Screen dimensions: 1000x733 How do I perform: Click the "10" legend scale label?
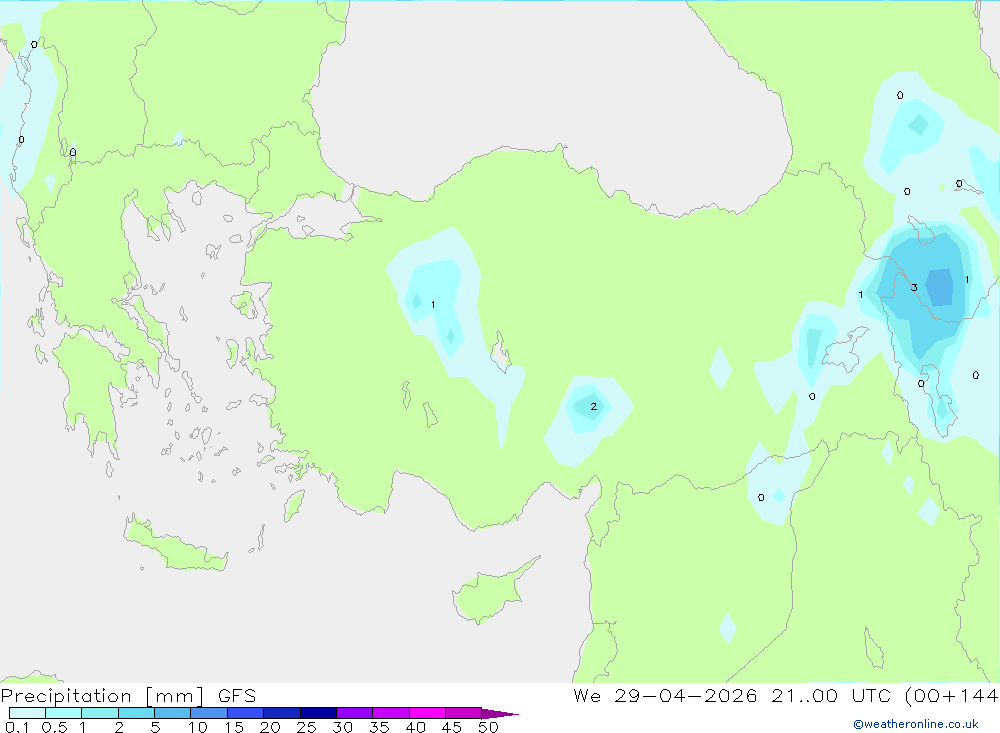198,727
